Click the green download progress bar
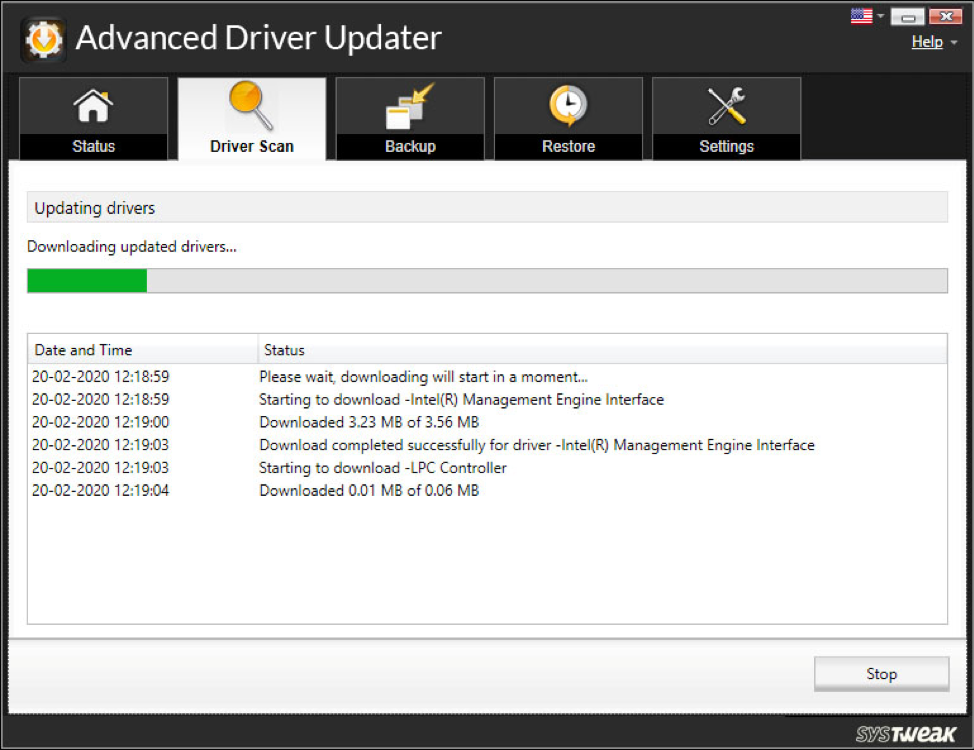Image resolution: width=974 pixels, height=750 pixels. click(x=488, y=280)
